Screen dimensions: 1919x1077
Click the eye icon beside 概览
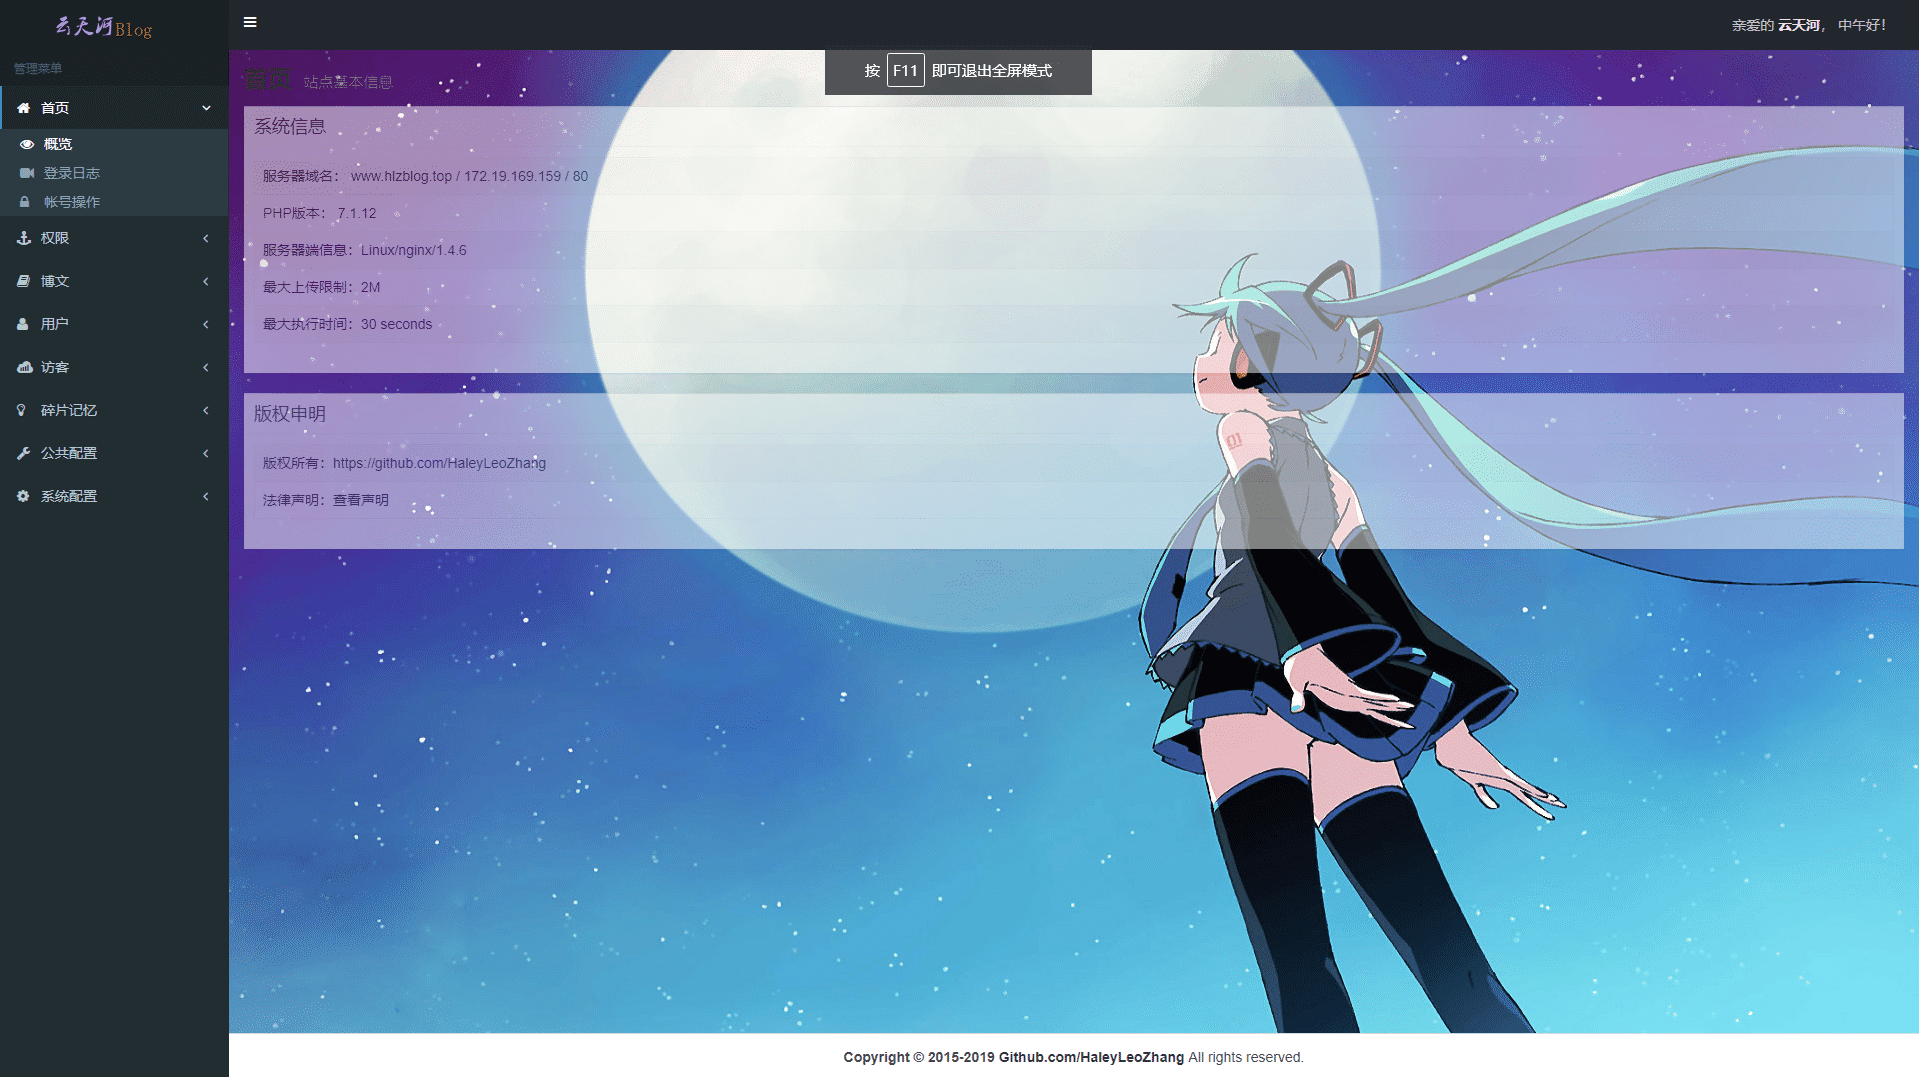tap(27, 144)
